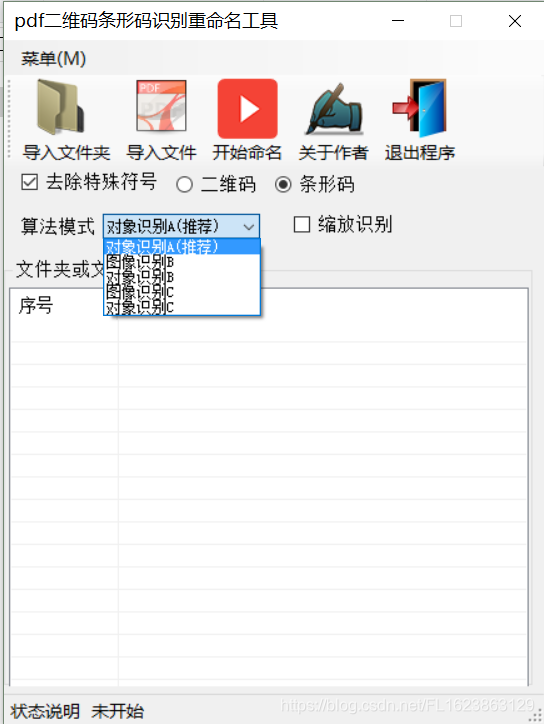Click the 算法模式 label
This screenshot has width=544, height=724.
(x=58, y=226)
